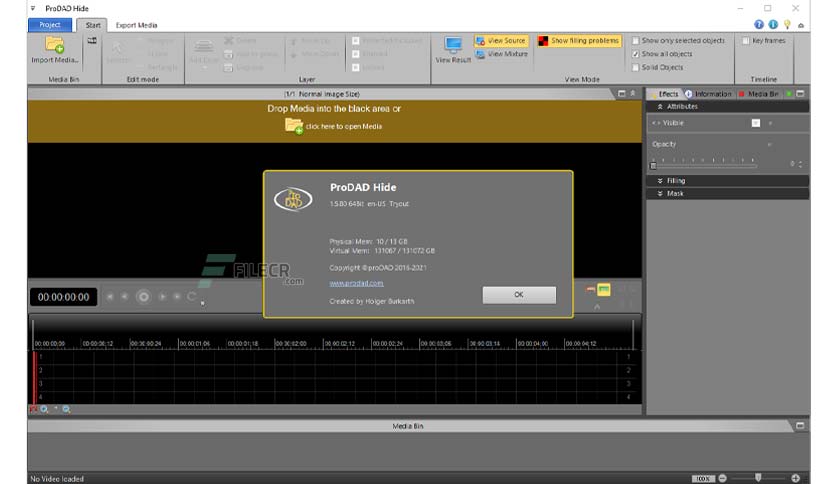Switch to the Information panel tab
Viewport: 836px width, 484px height.
pos(709,94)
